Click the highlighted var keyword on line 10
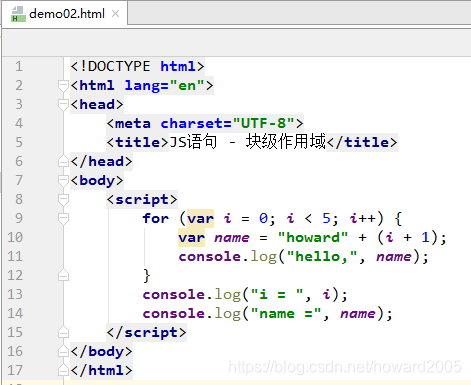The width and height of the screenshot is (471, 385). tap(191, 238)
